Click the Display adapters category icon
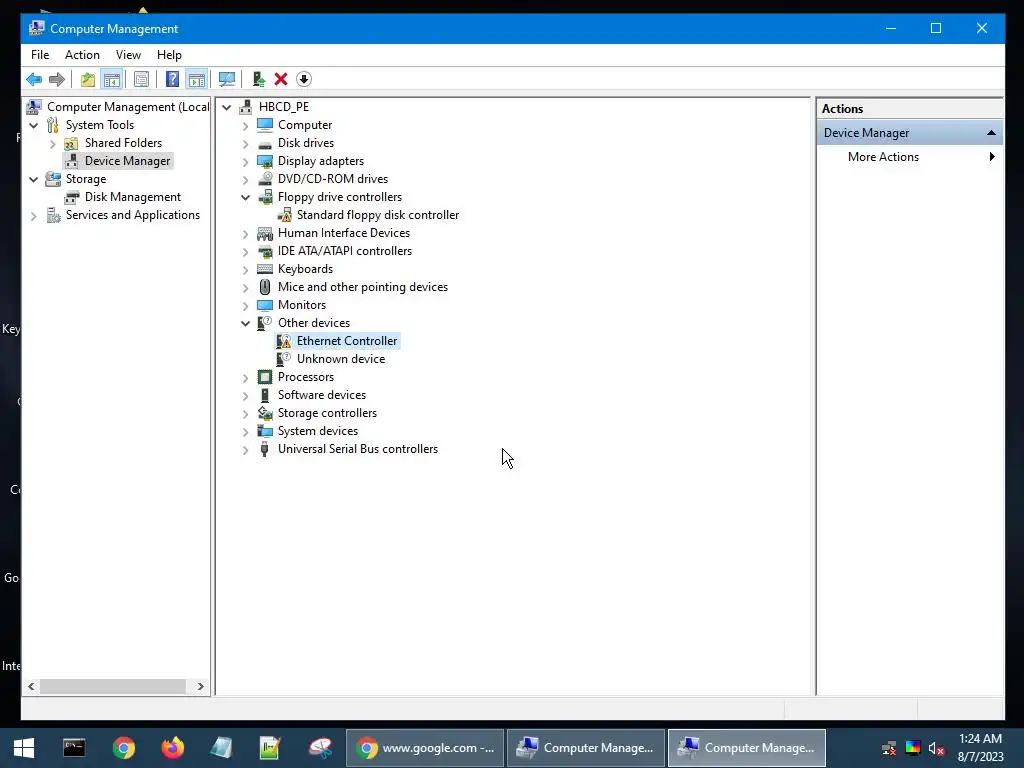The image size is (1024, 768). coord(264,161)
